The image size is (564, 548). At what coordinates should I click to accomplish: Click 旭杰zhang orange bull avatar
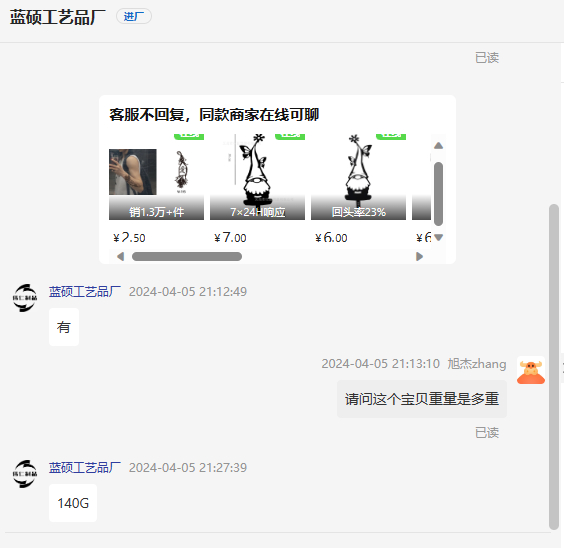531,370
